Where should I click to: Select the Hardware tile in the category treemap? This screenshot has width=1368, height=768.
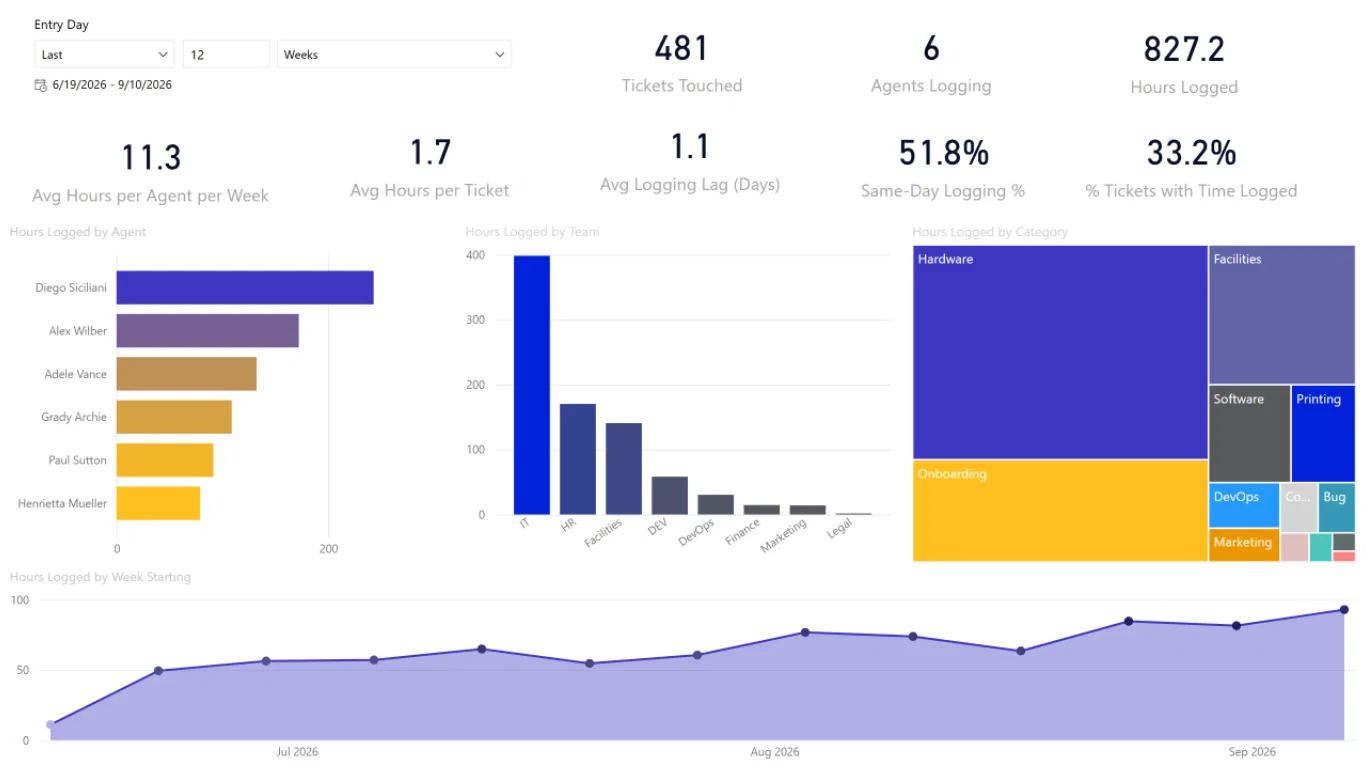1060,352
